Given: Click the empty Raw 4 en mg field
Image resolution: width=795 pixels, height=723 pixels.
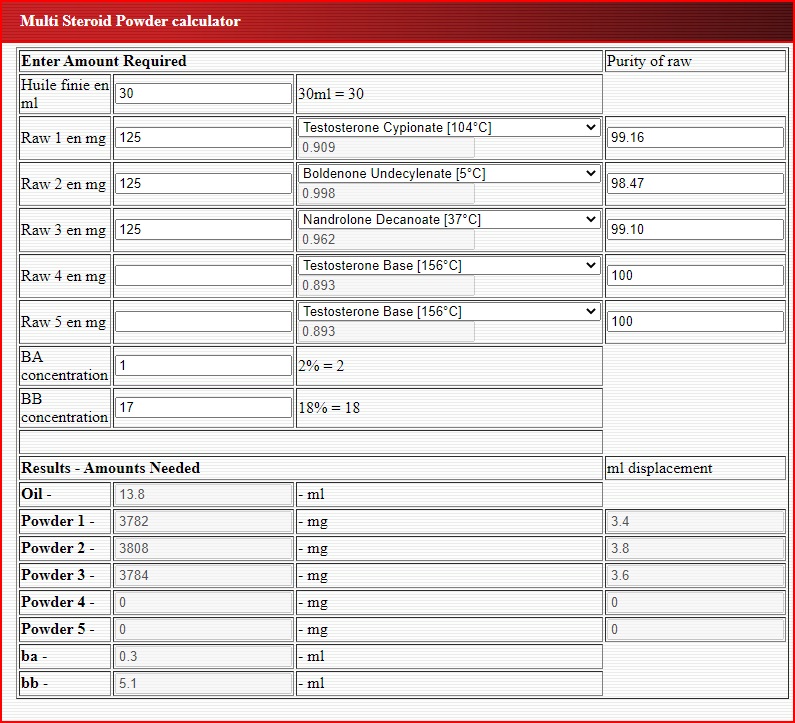Looking at the screenshot, I should [203, 276].
